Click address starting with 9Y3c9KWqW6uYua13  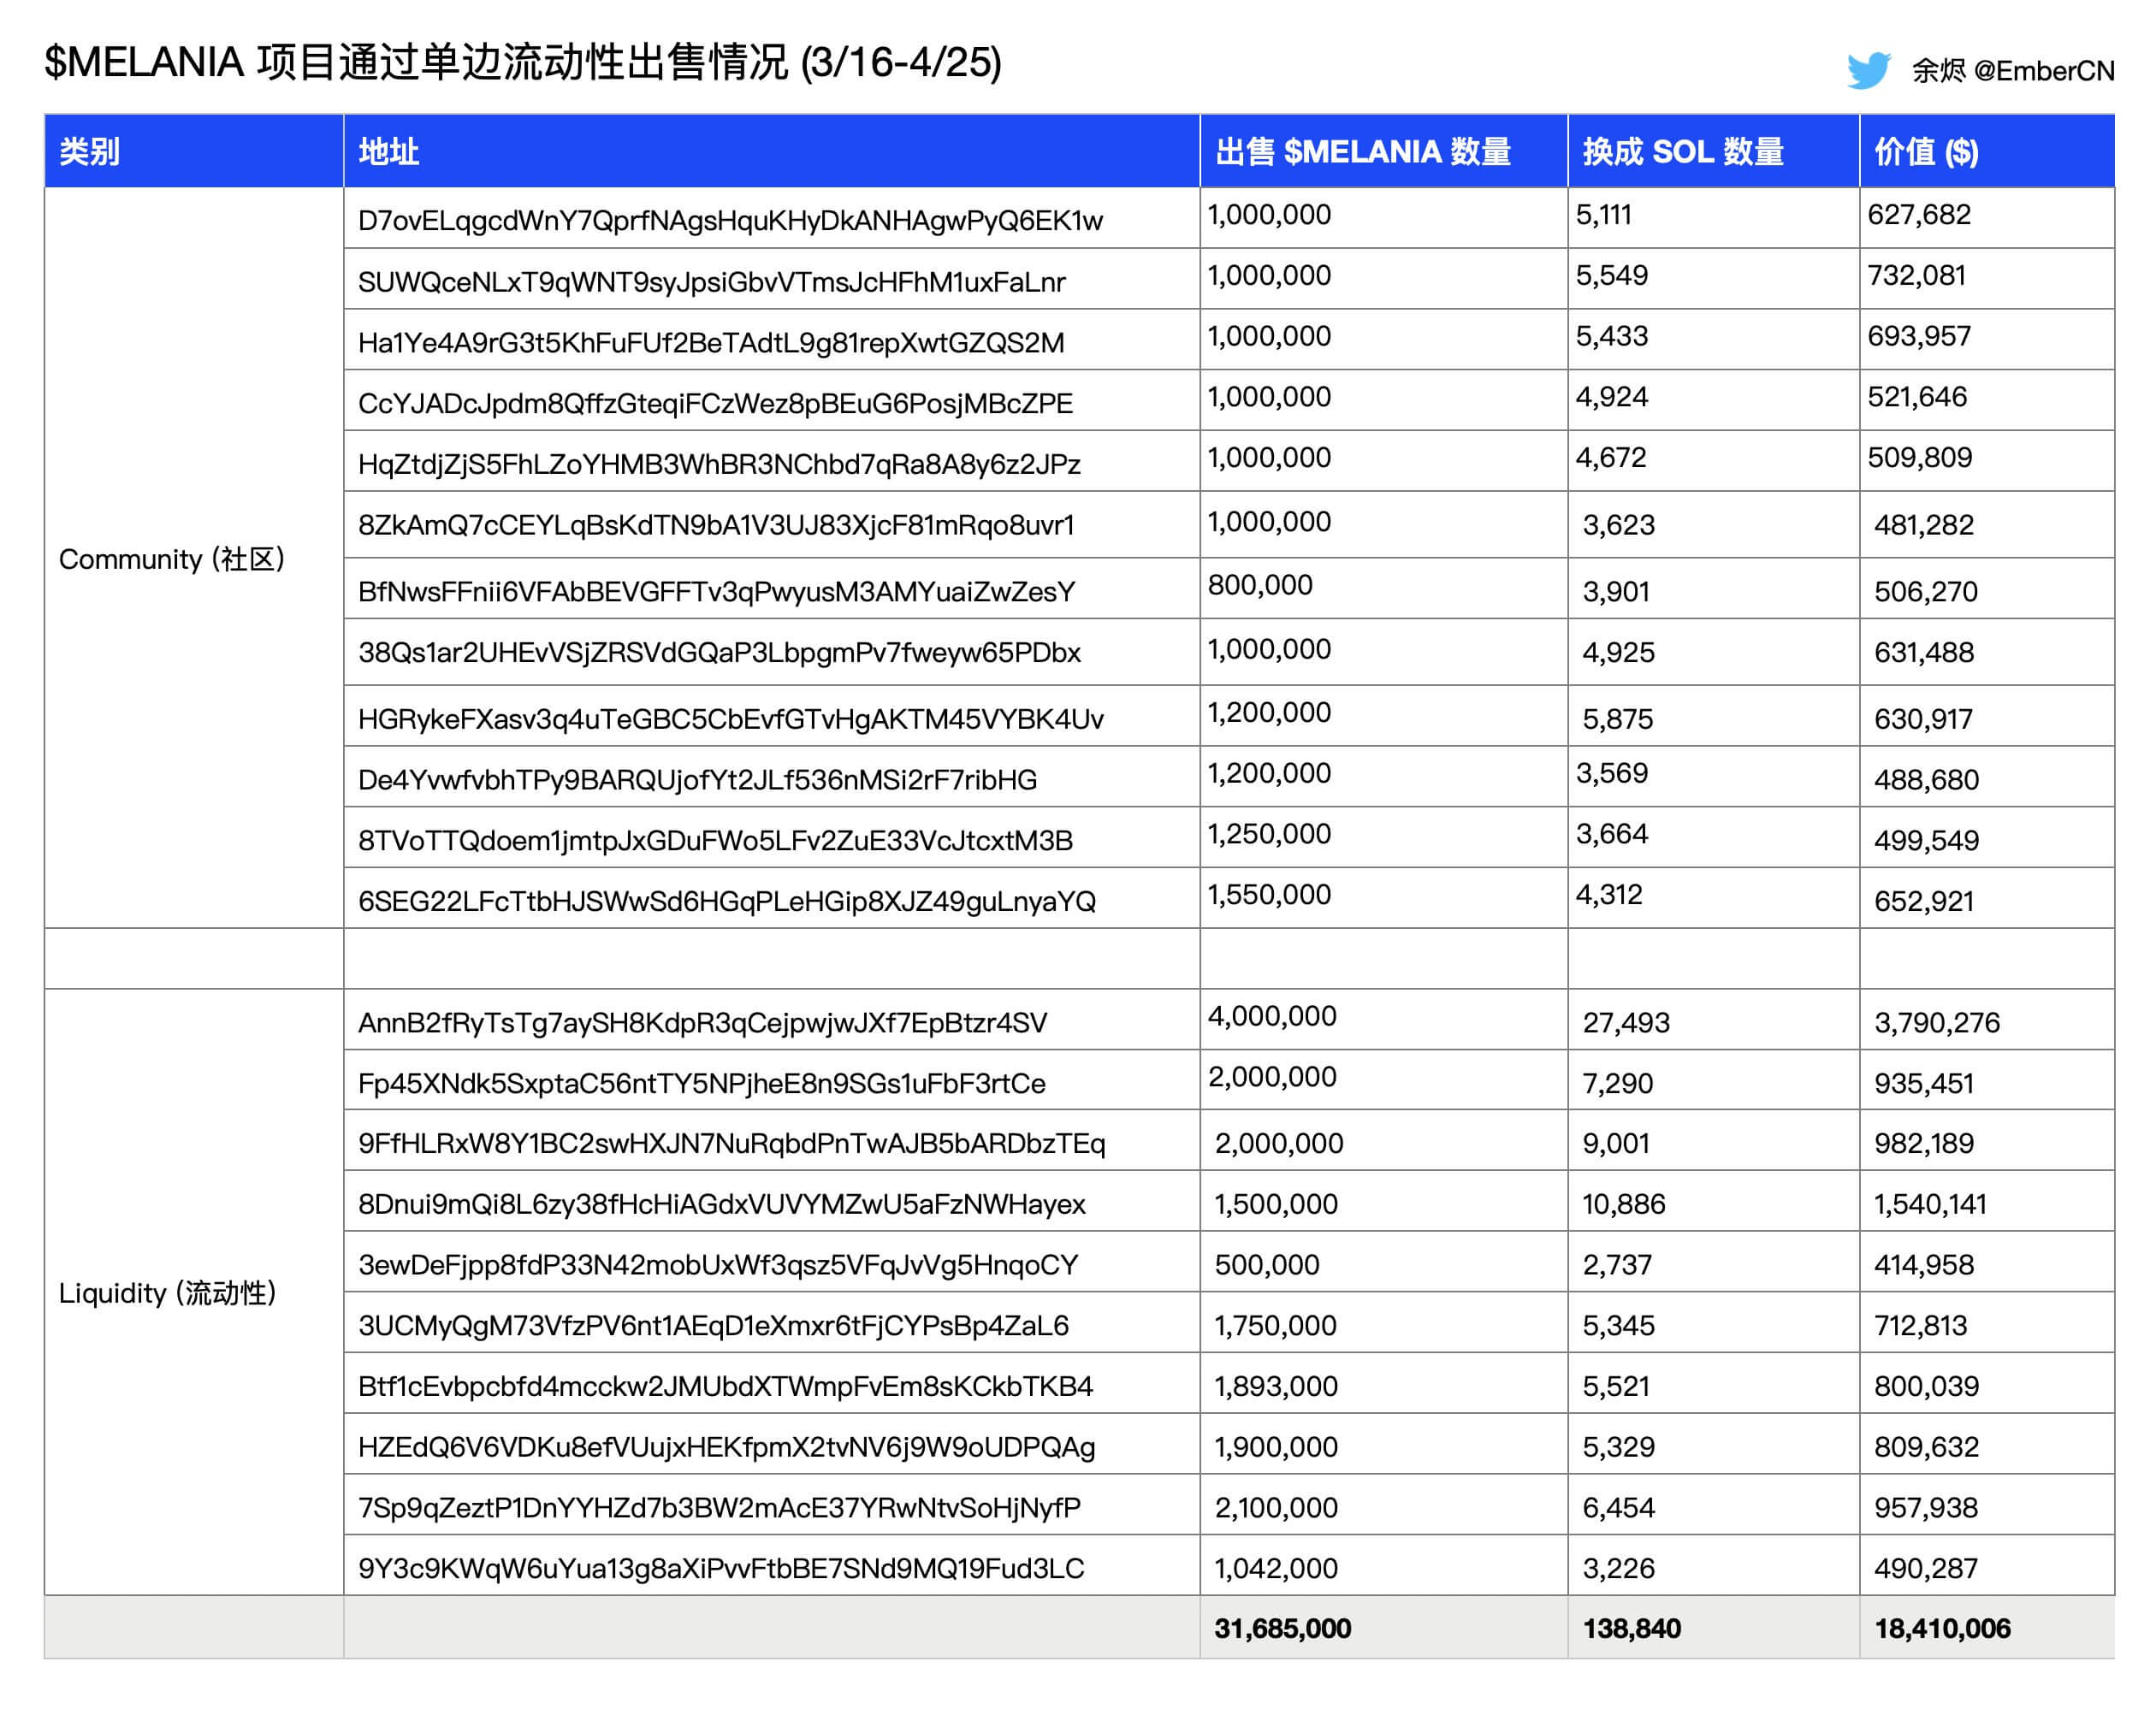721,1568
